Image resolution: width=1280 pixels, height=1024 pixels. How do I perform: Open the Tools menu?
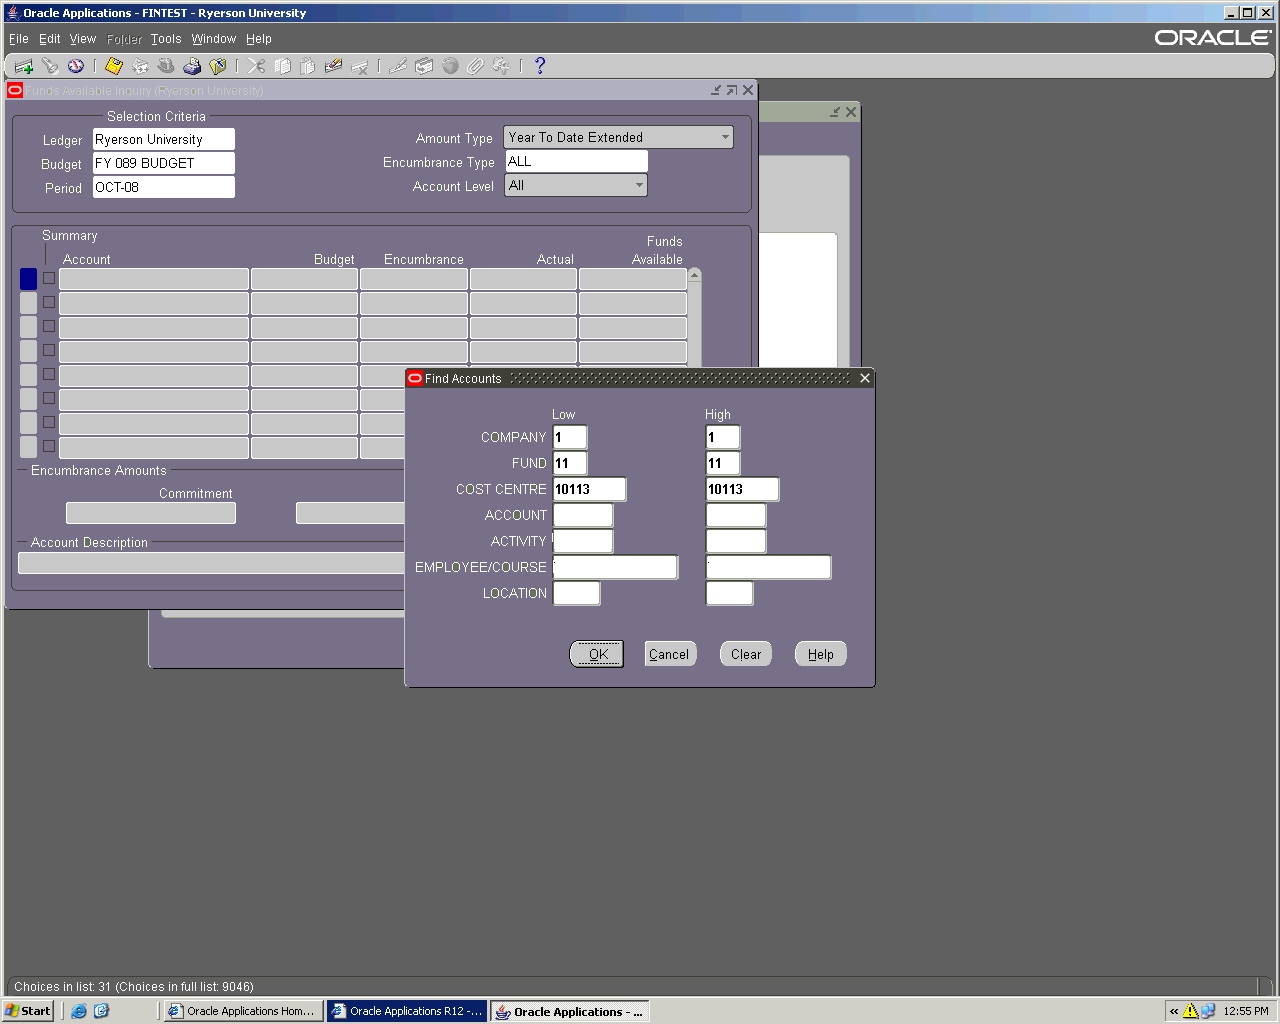tap(166, 39)
